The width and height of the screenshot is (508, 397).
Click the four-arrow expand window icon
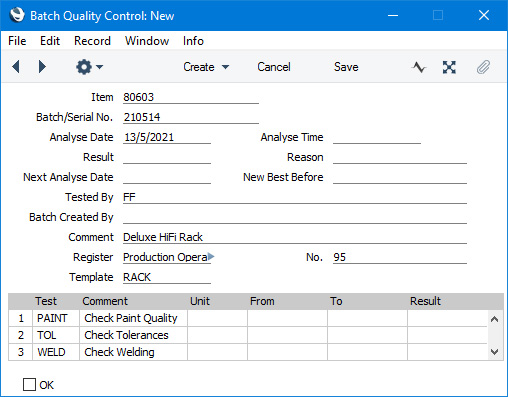(x=449, y=67)
